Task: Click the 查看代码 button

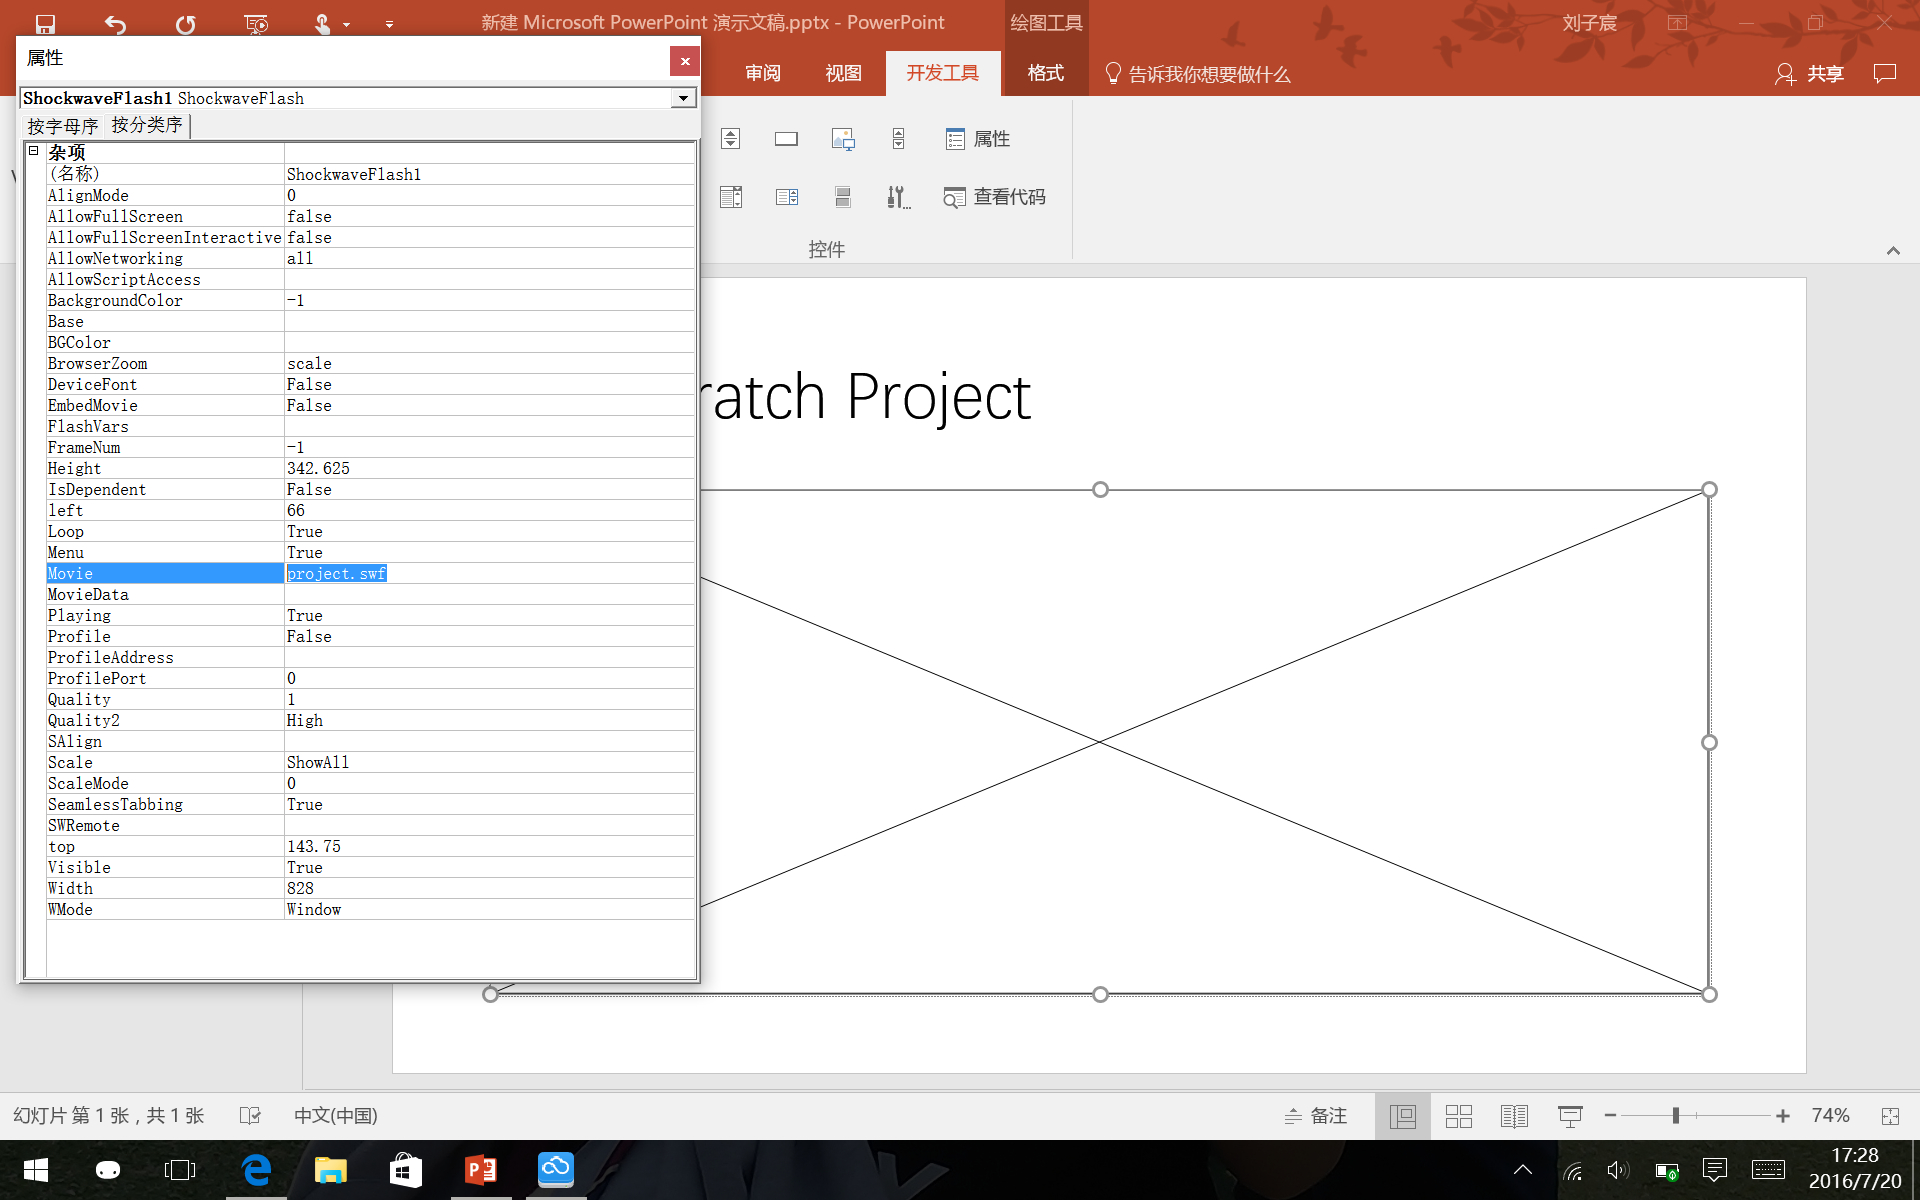Action: point(994,197)
